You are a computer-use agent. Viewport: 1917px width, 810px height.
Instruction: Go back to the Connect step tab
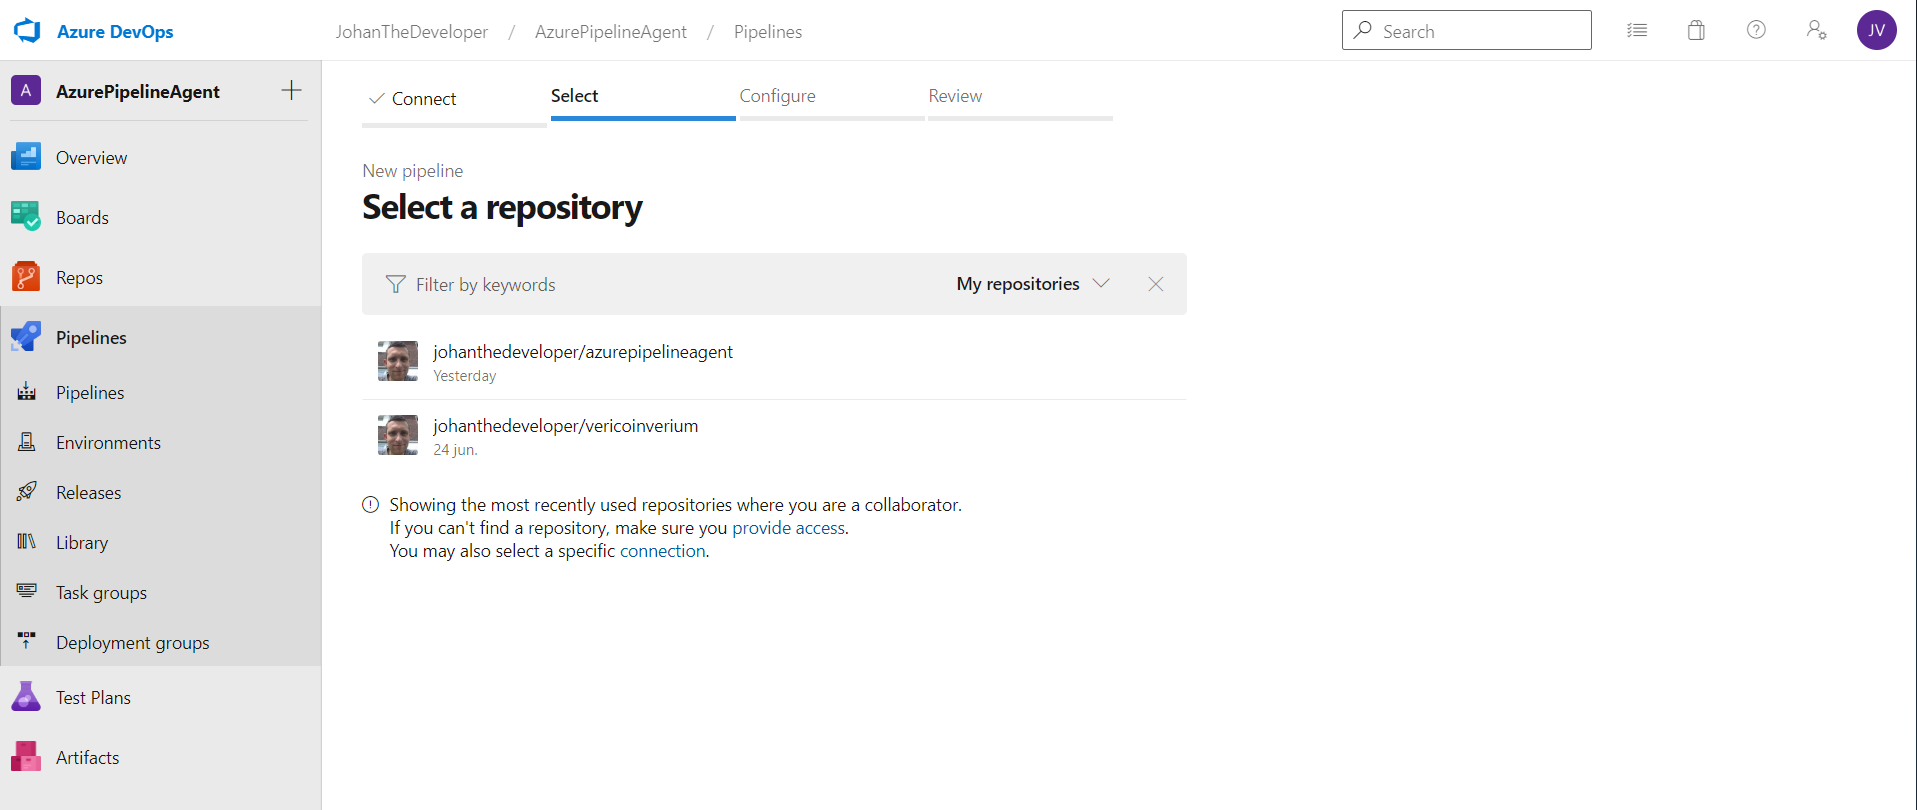click(423, 99)
